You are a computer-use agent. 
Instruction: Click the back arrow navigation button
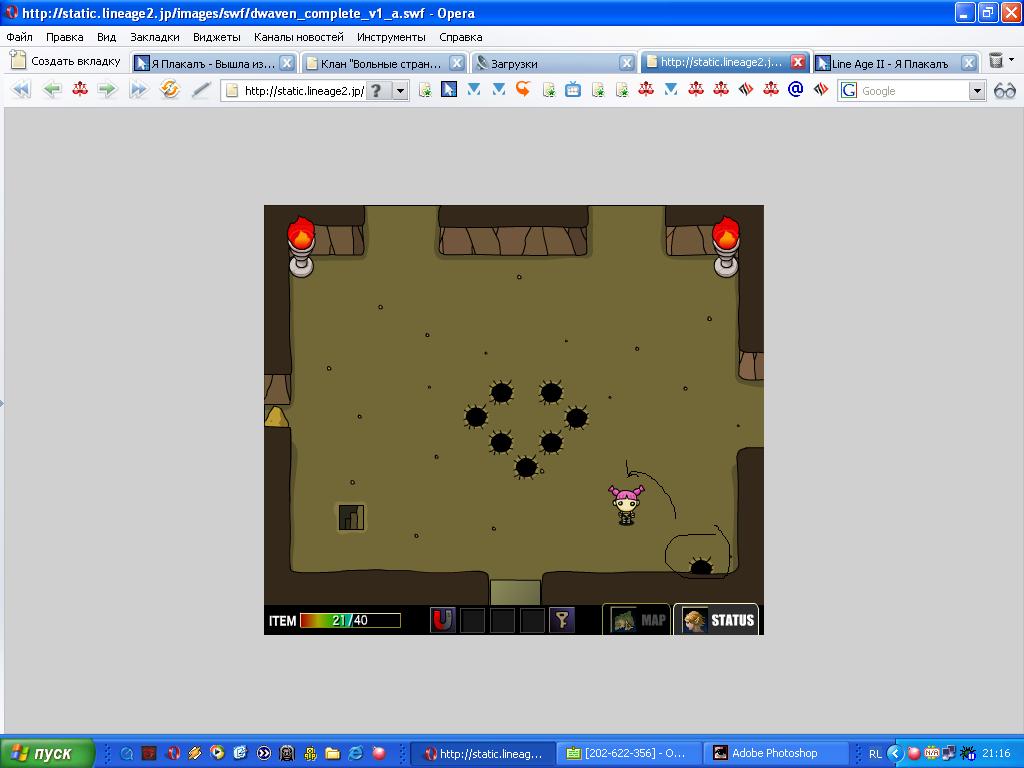[52, 89]
